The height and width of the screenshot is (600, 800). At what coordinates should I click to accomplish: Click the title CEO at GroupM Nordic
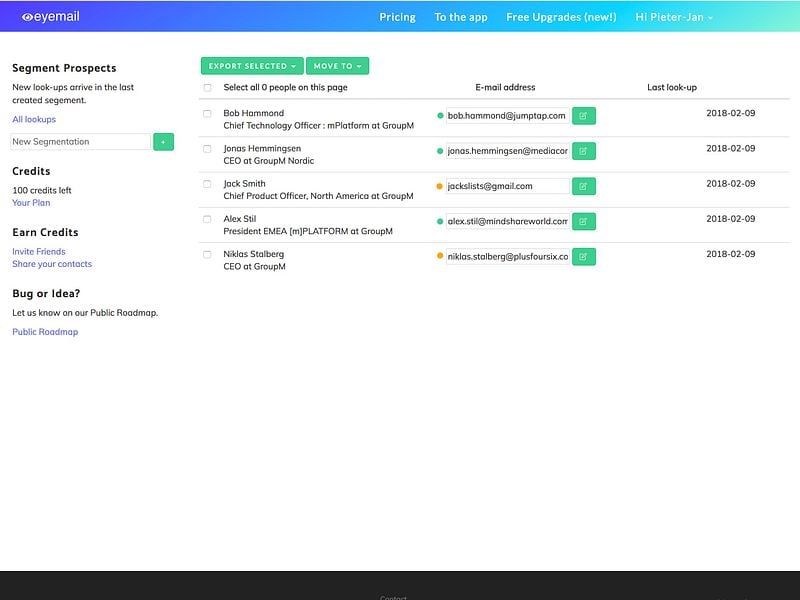(268, 161)
